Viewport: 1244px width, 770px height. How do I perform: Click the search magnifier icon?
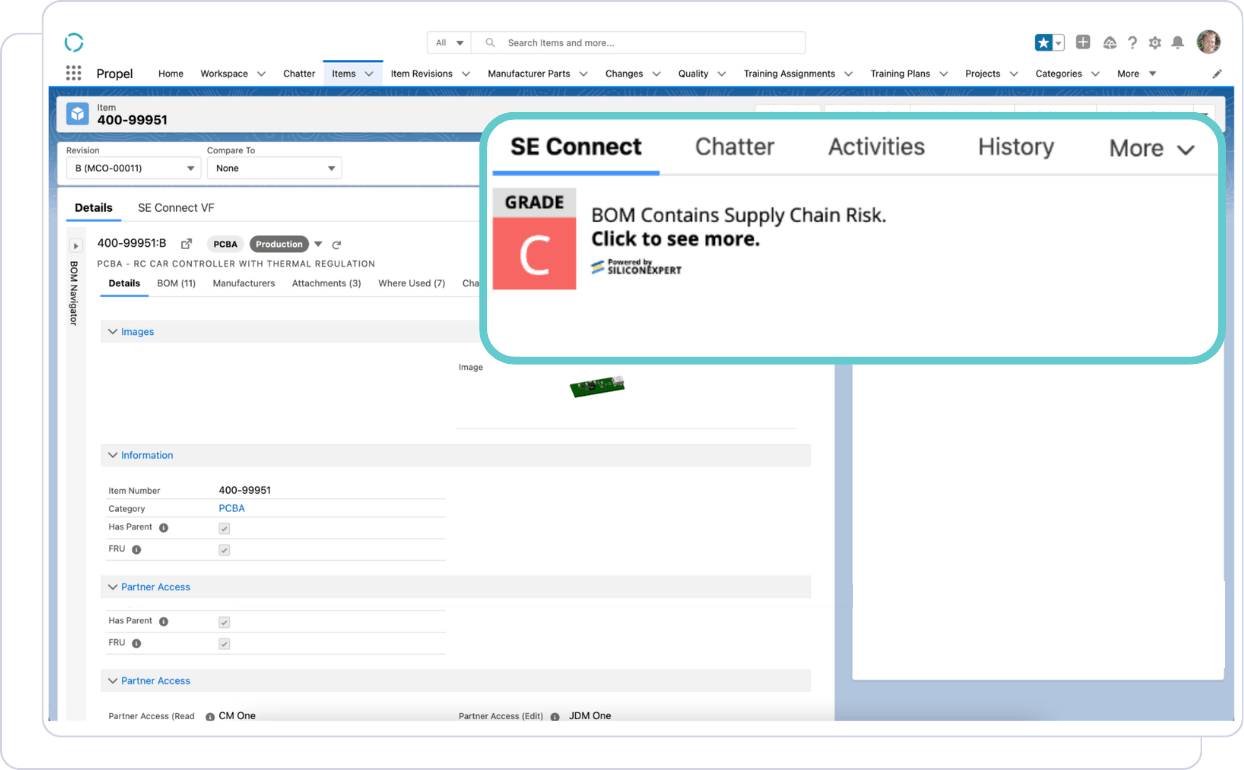[489, 43]
